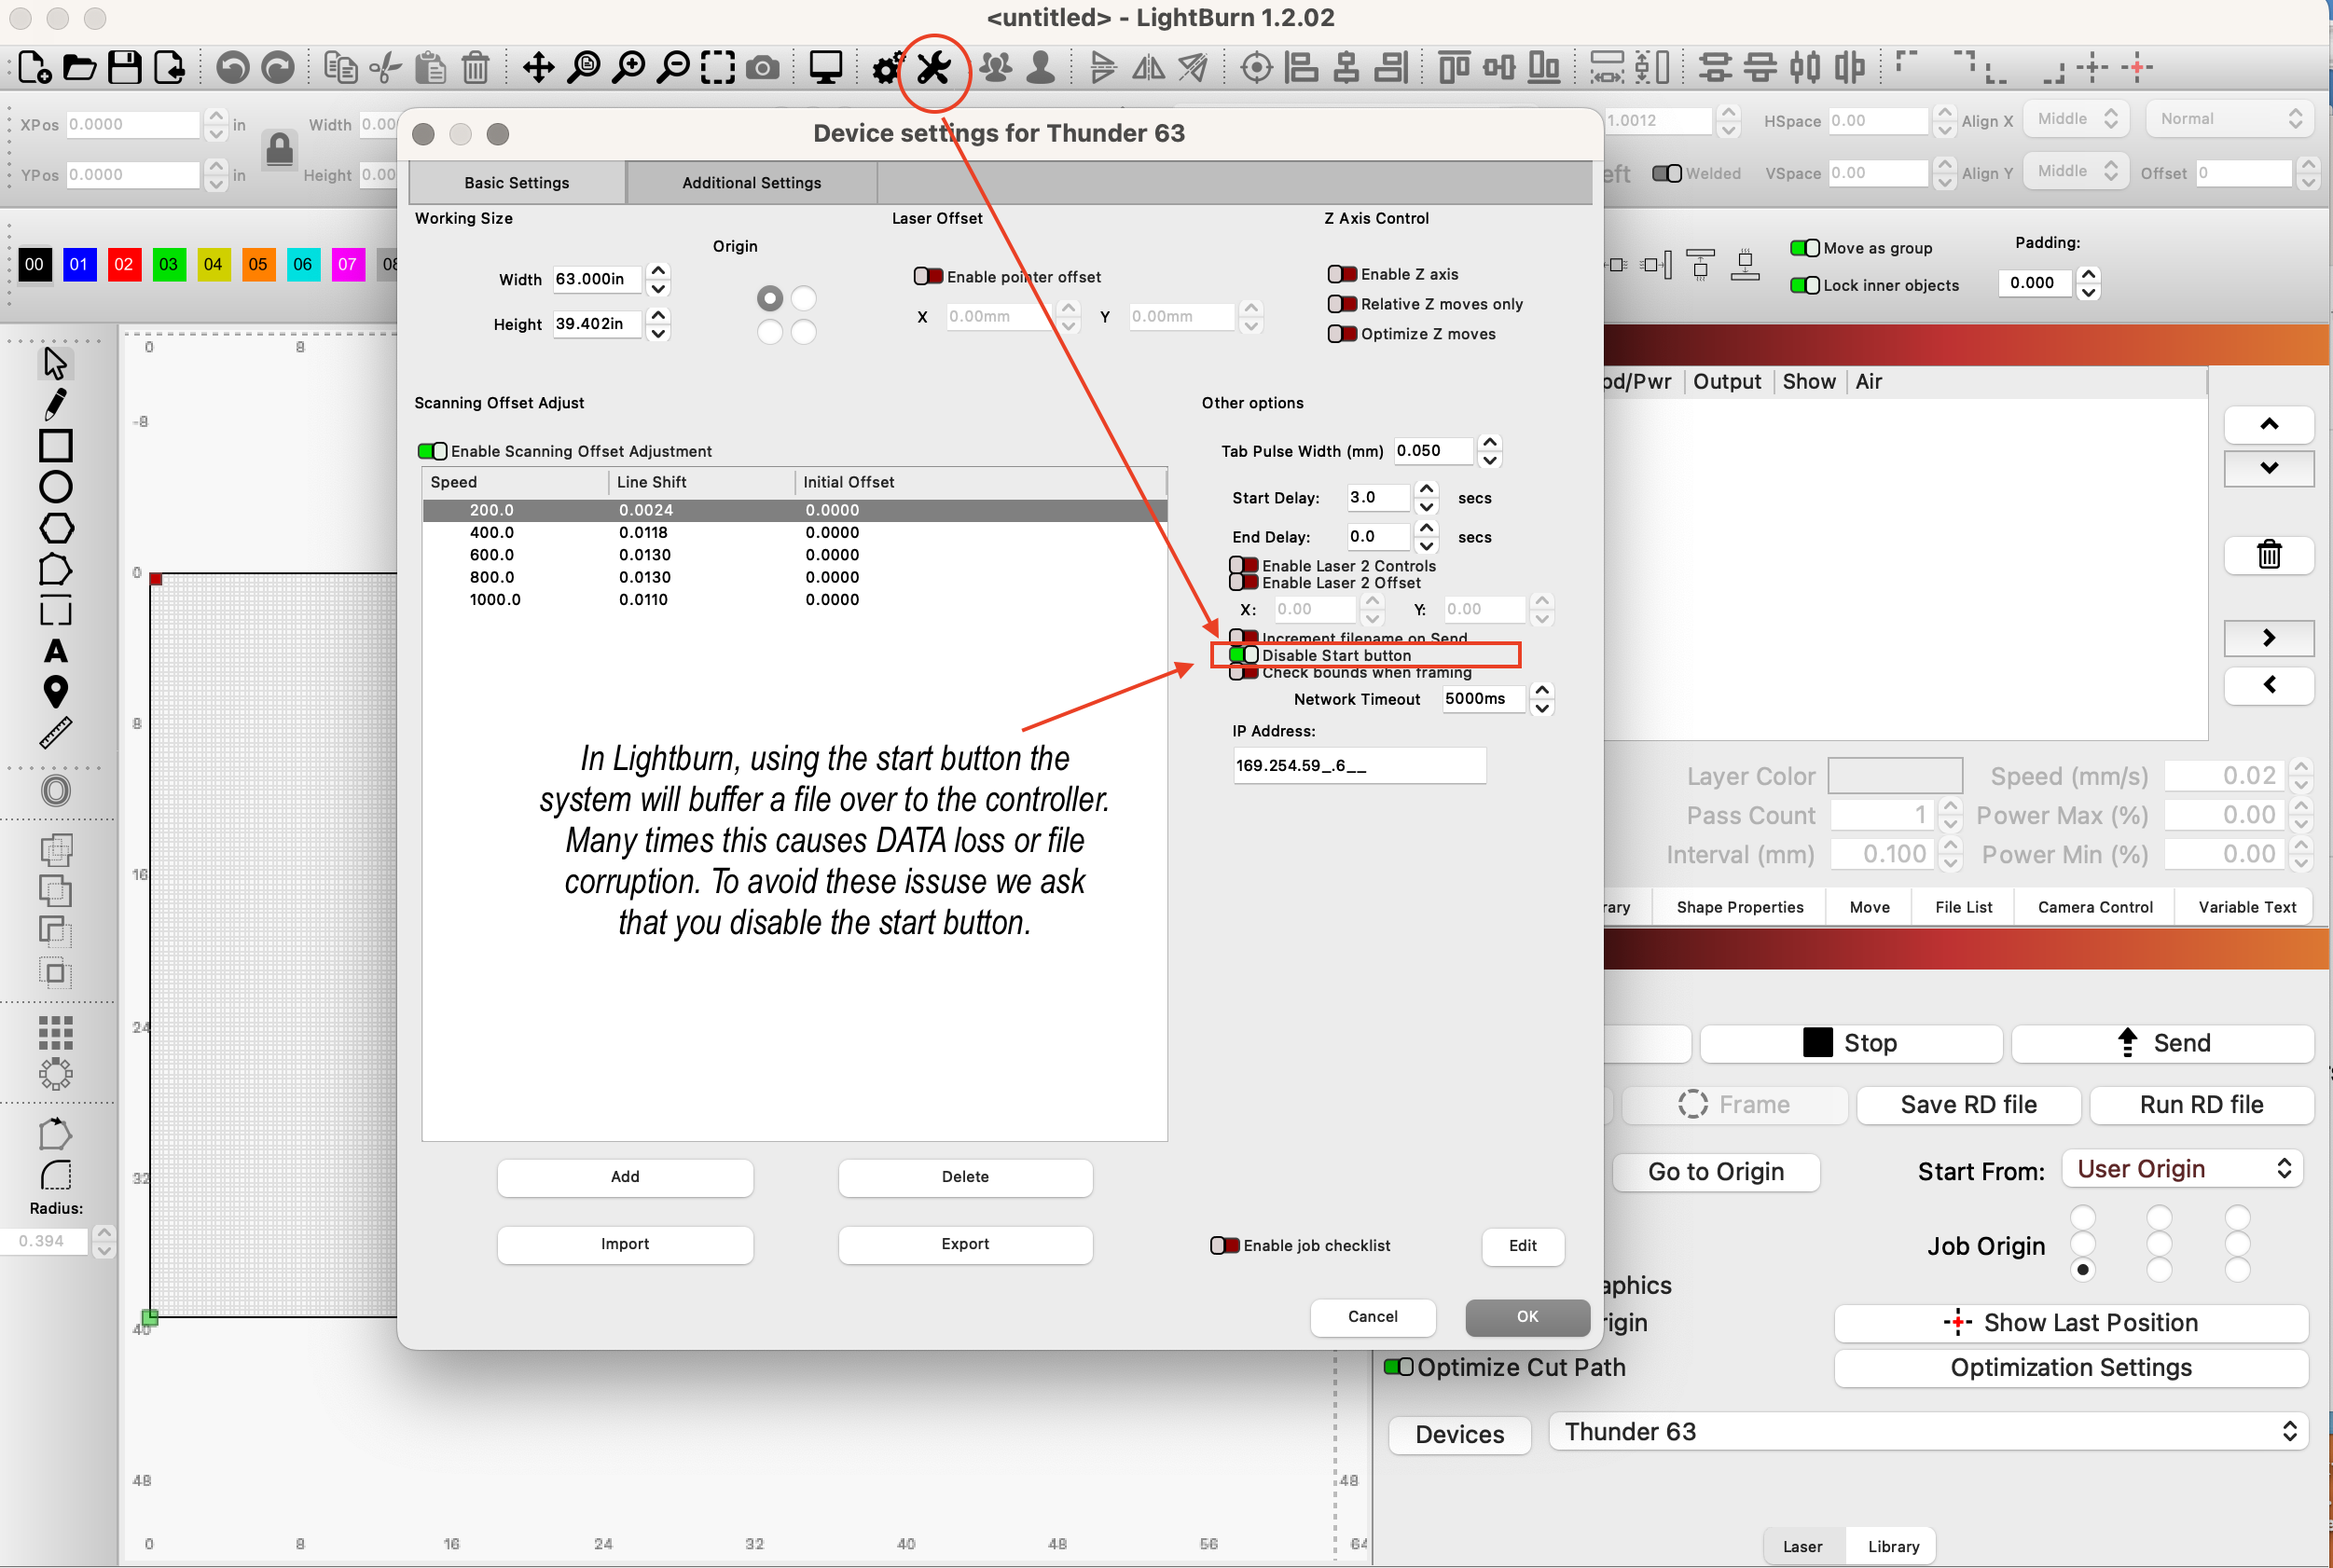Select the top-left Origin radio button
The image size is (2333, 1568).
point(769,298)
